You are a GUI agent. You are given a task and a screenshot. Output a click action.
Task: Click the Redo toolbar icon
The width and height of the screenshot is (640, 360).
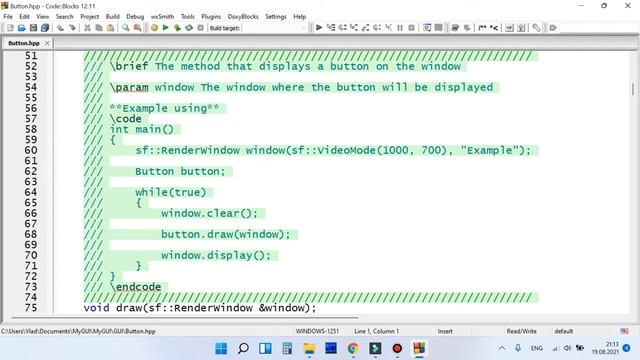(x=72, y=28)
